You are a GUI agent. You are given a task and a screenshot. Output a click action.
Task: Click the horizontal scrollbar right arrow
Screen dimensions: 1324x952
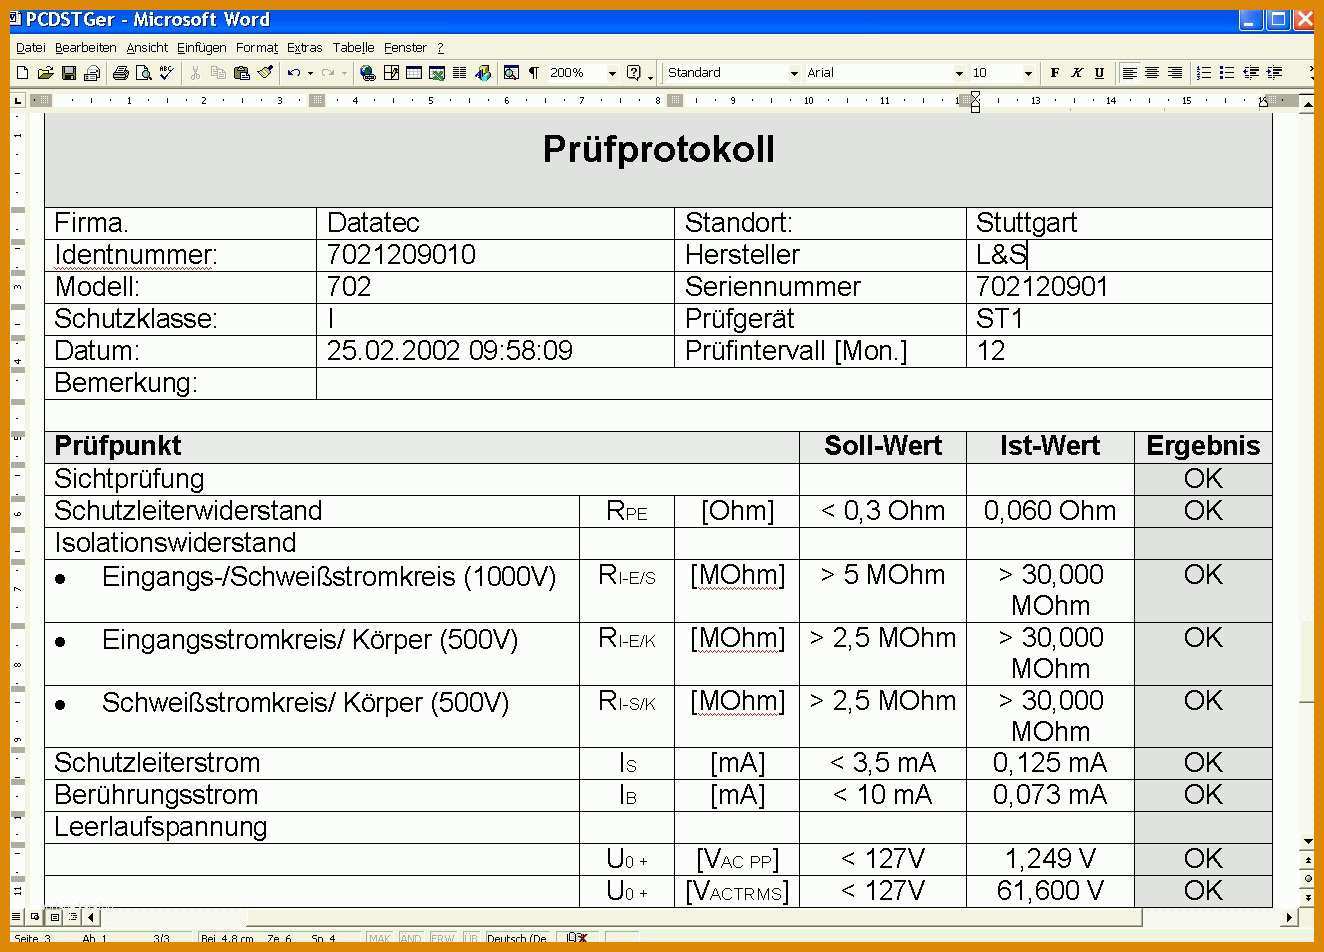pos(1289,917)
